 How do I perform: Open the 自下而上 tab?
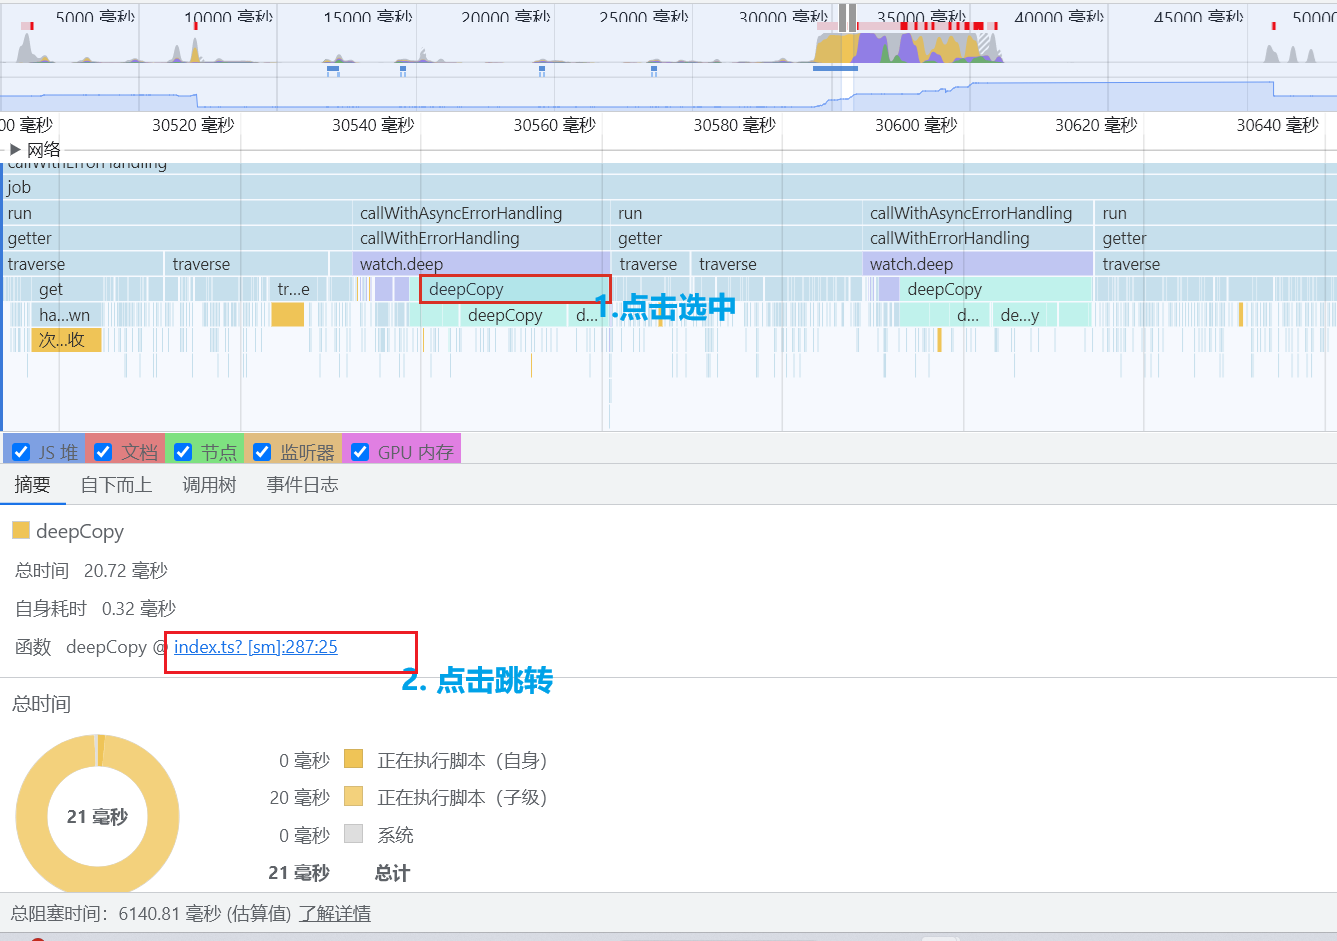coord(116,485)
